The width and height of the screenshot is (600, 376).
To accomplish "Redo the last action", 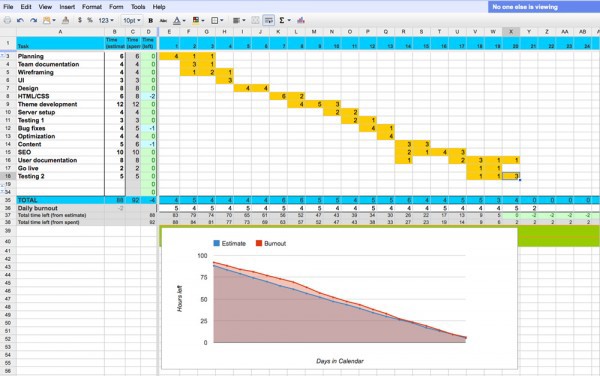I will point(34,20).
